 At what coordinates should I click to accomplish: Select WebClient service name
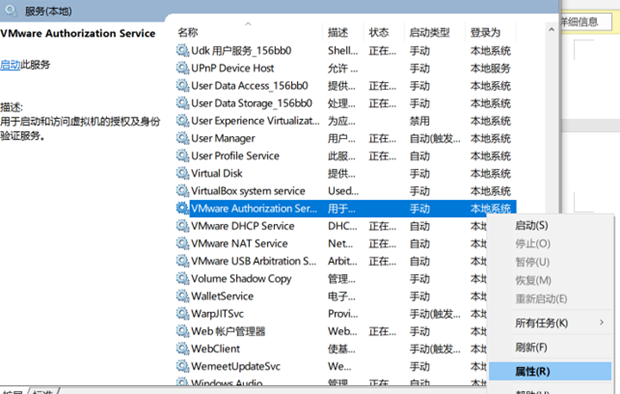pyautogui.click(x=215, y=349)
